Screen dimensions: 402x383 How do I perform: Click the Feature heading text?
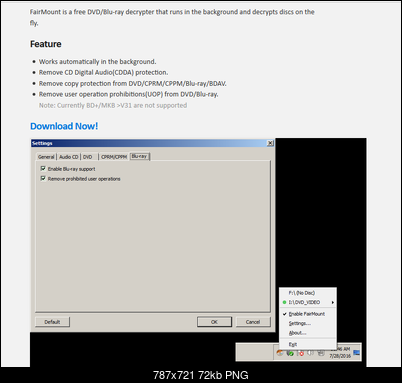tap(46, 44)
